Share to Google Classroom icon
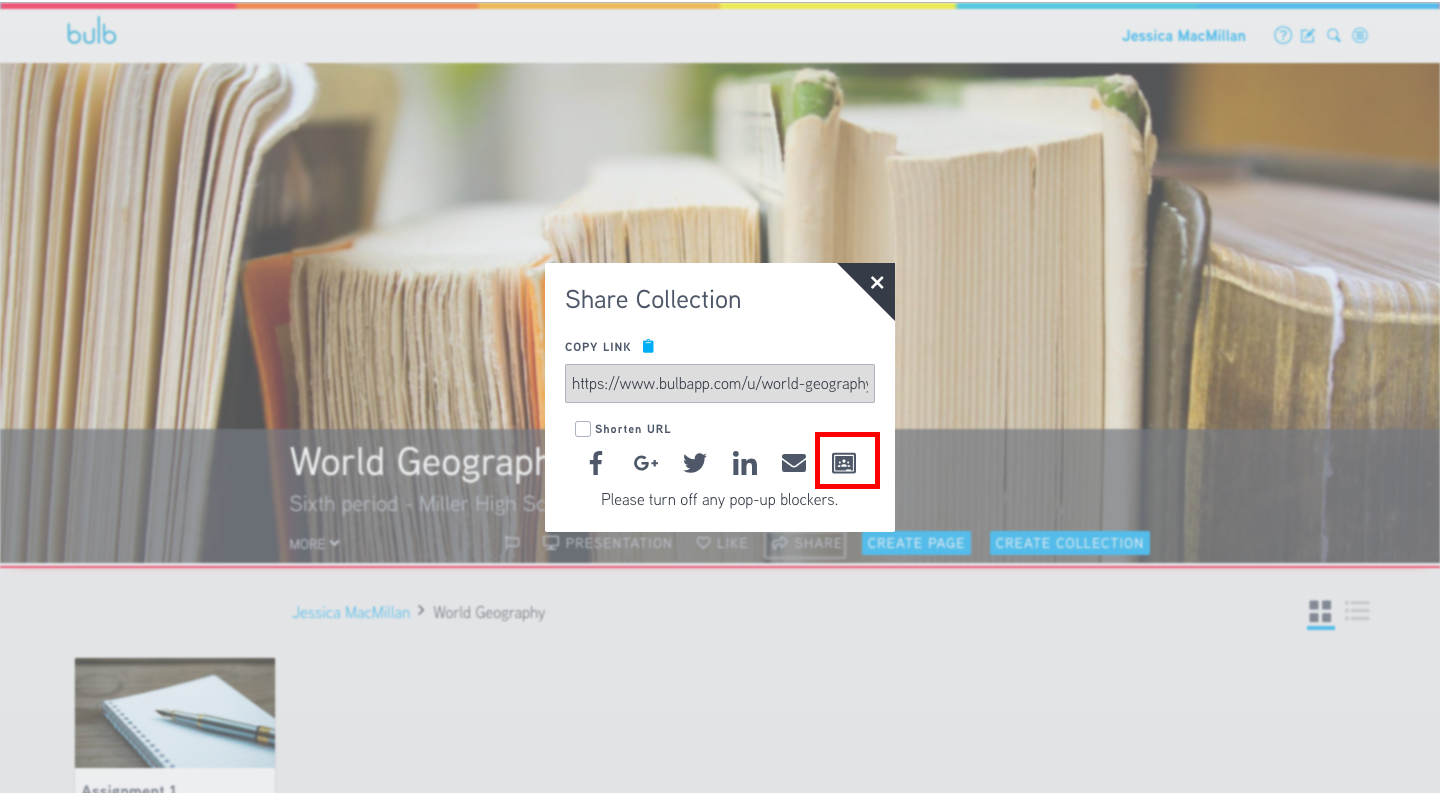 (845, 463)
